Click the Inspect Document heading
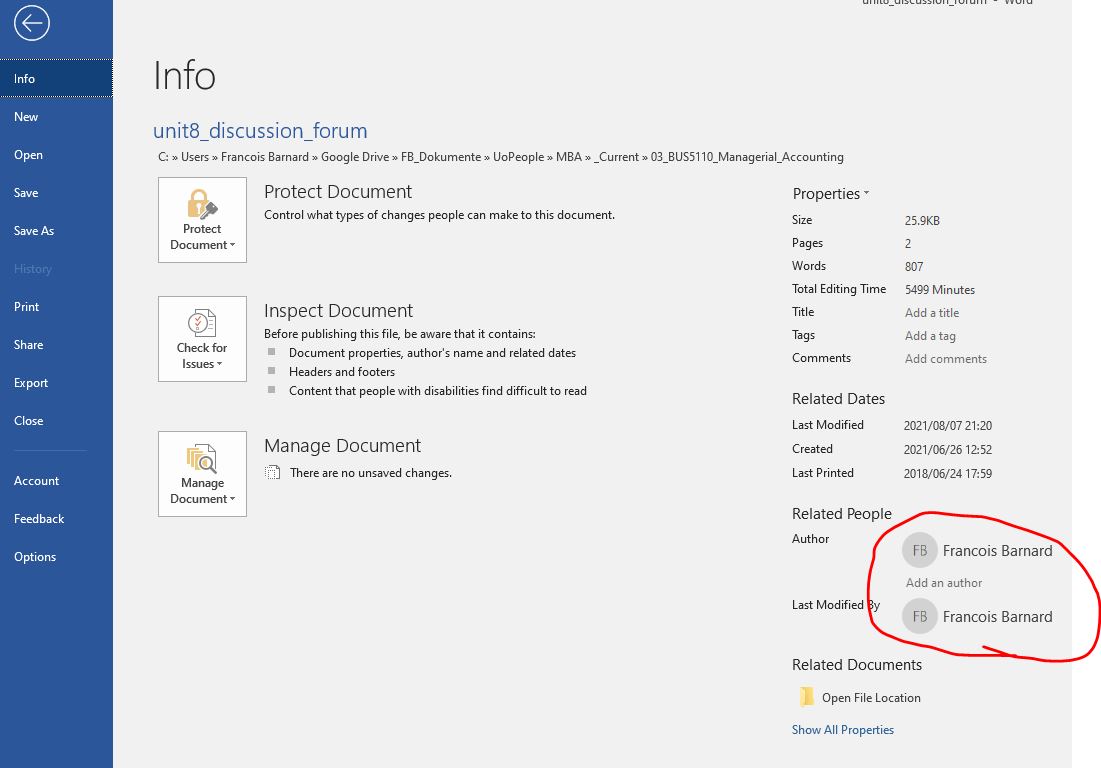This screenshot has height=768, width=1101. (338, 310)
